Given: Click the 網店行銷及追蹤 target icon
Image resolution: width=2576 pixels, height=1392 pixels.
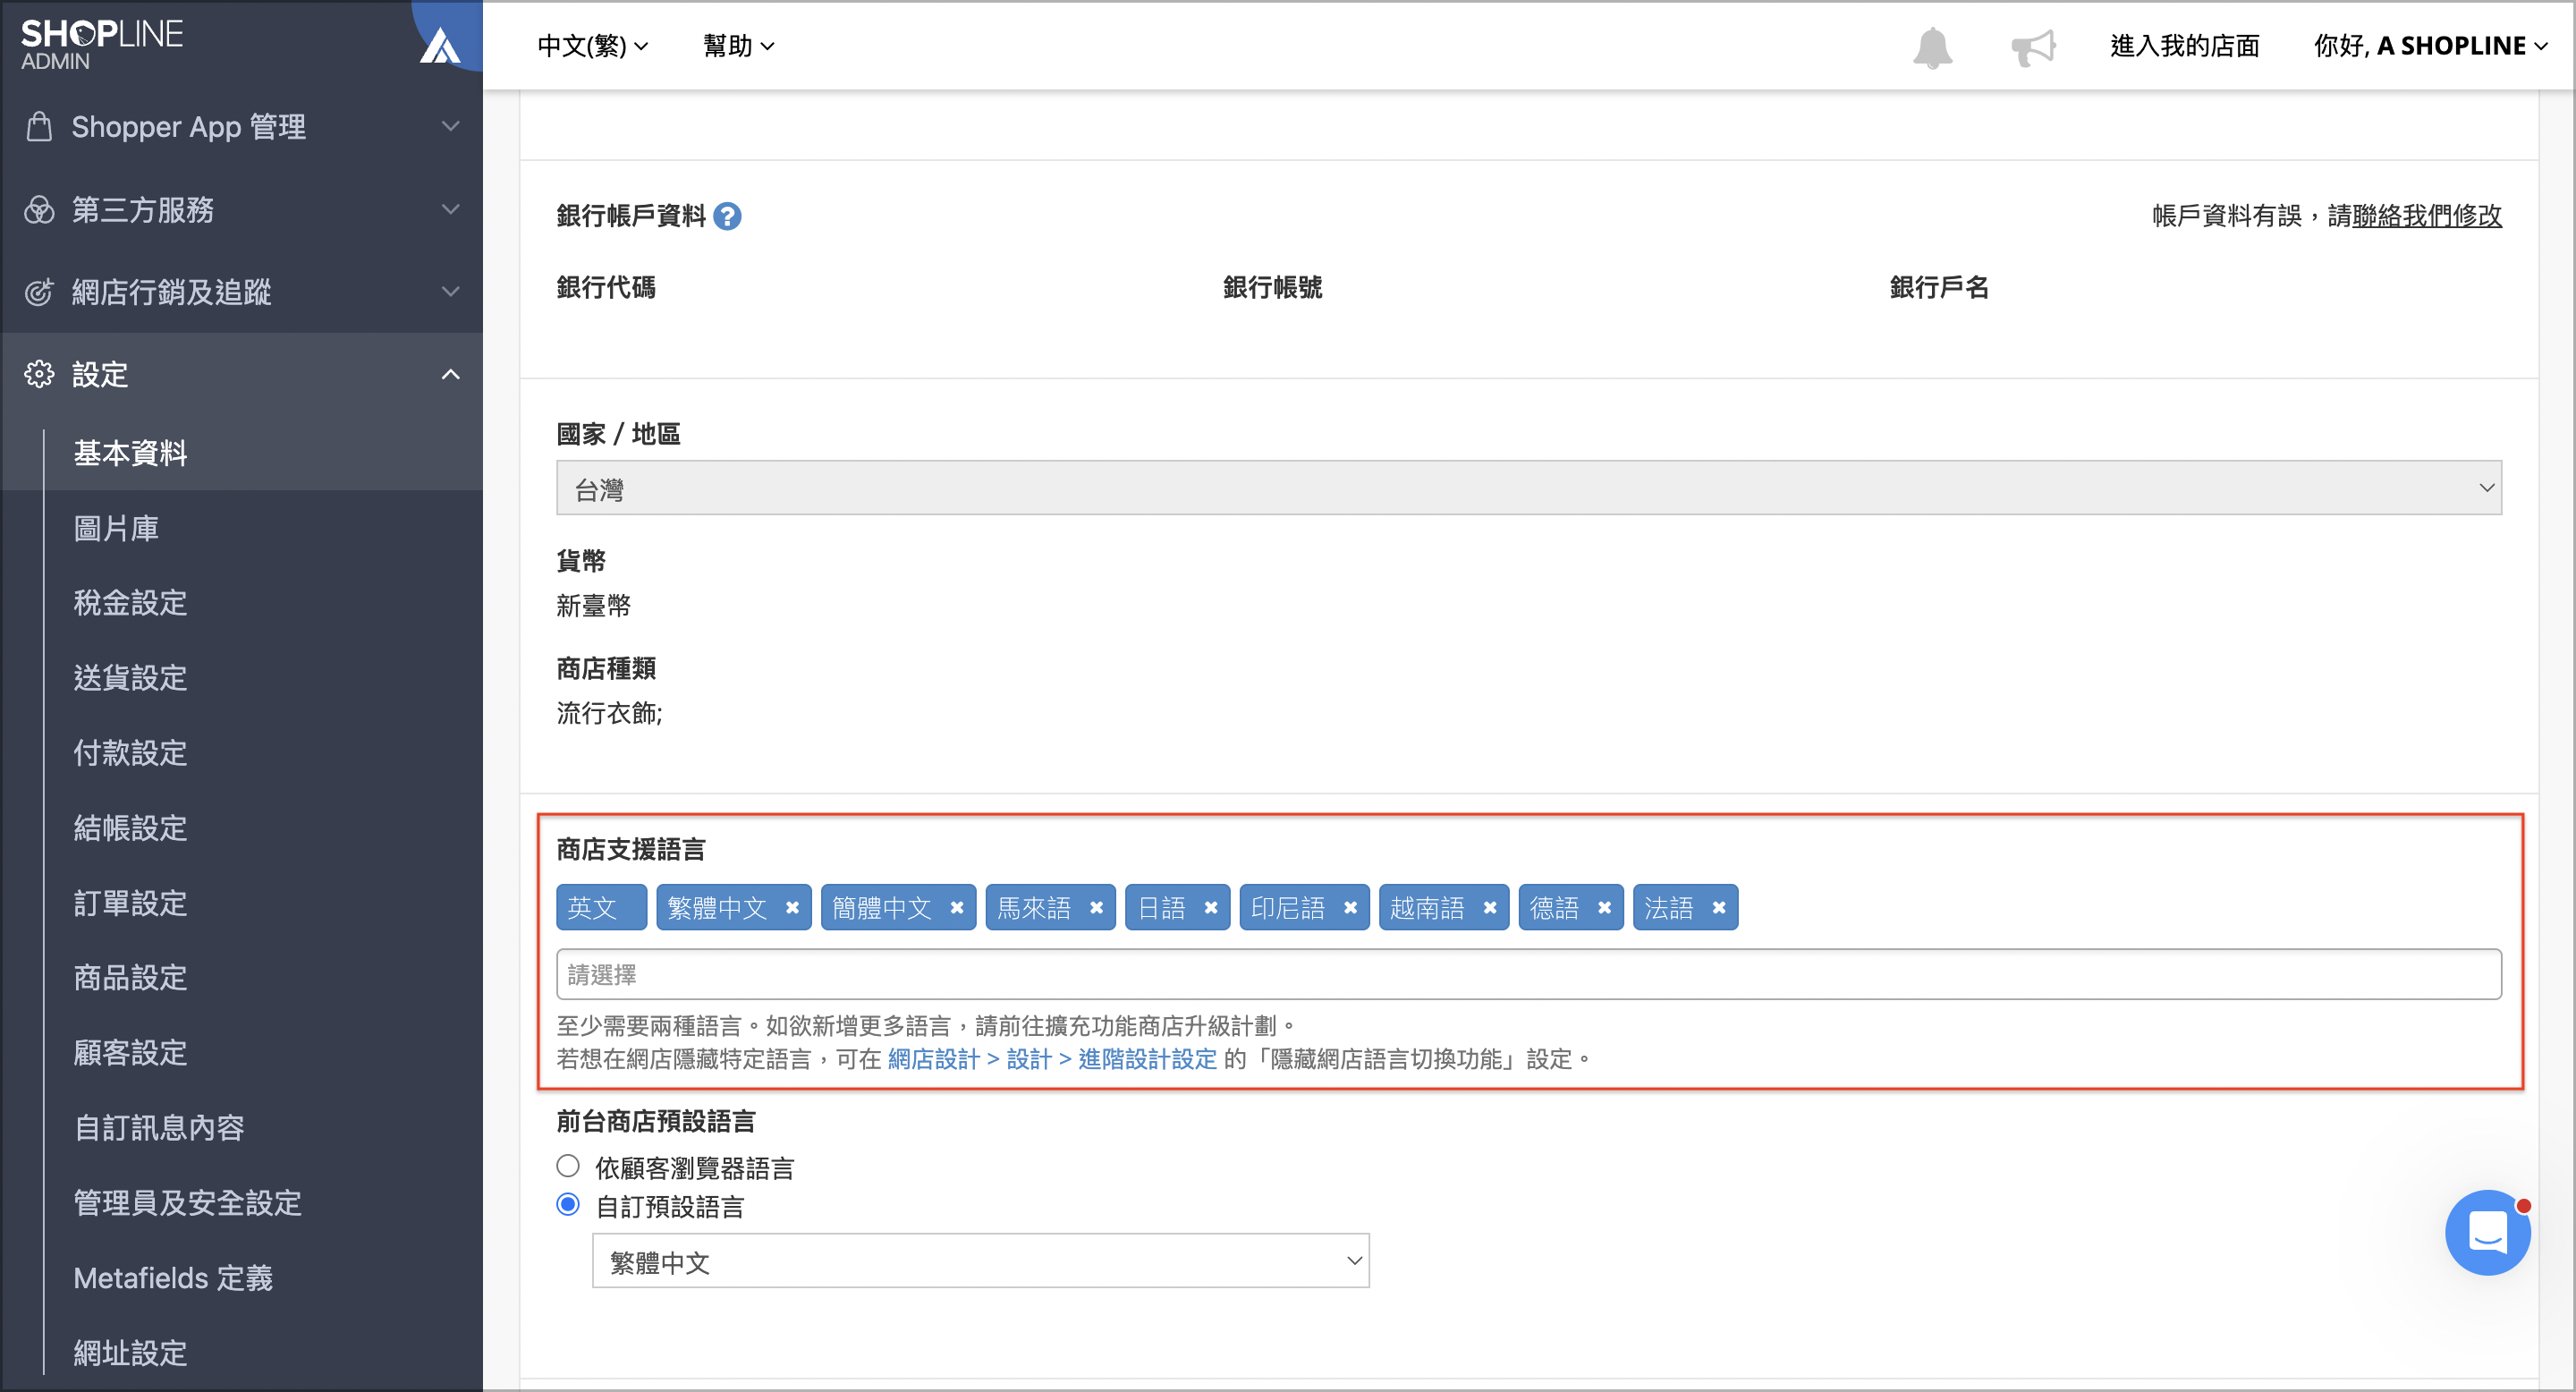Looking at the screenshot, I should pyautogui.click(x=39, y=292).
